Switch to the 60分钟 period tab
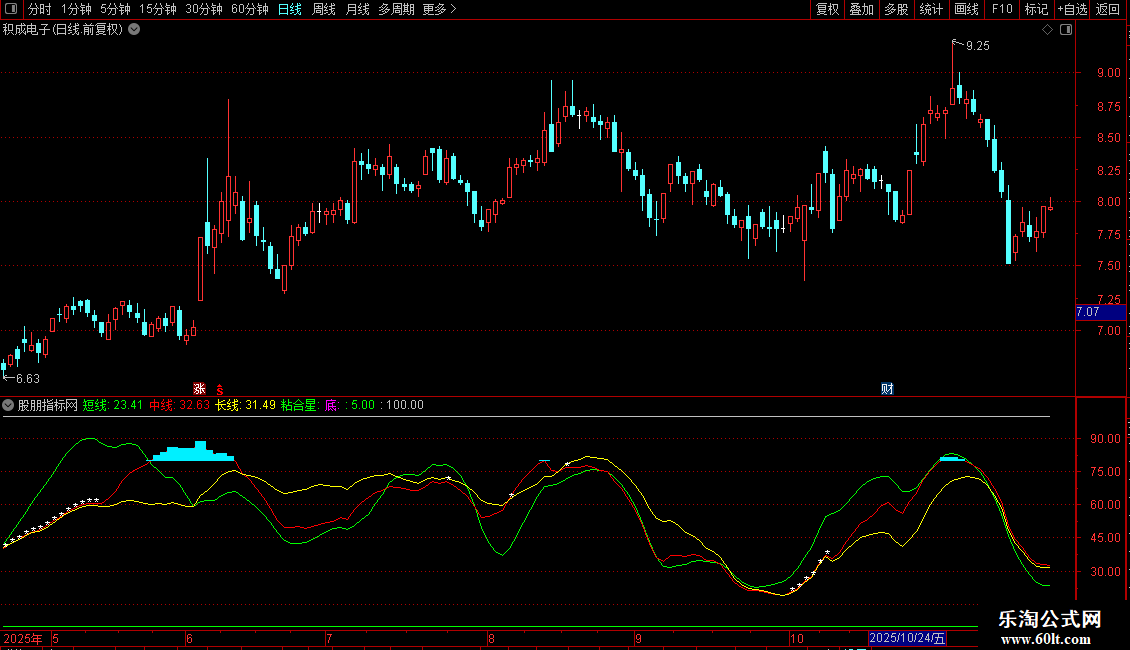Image resolution: width=1130 pixels, height=650 pixels. tap(249, 9)
